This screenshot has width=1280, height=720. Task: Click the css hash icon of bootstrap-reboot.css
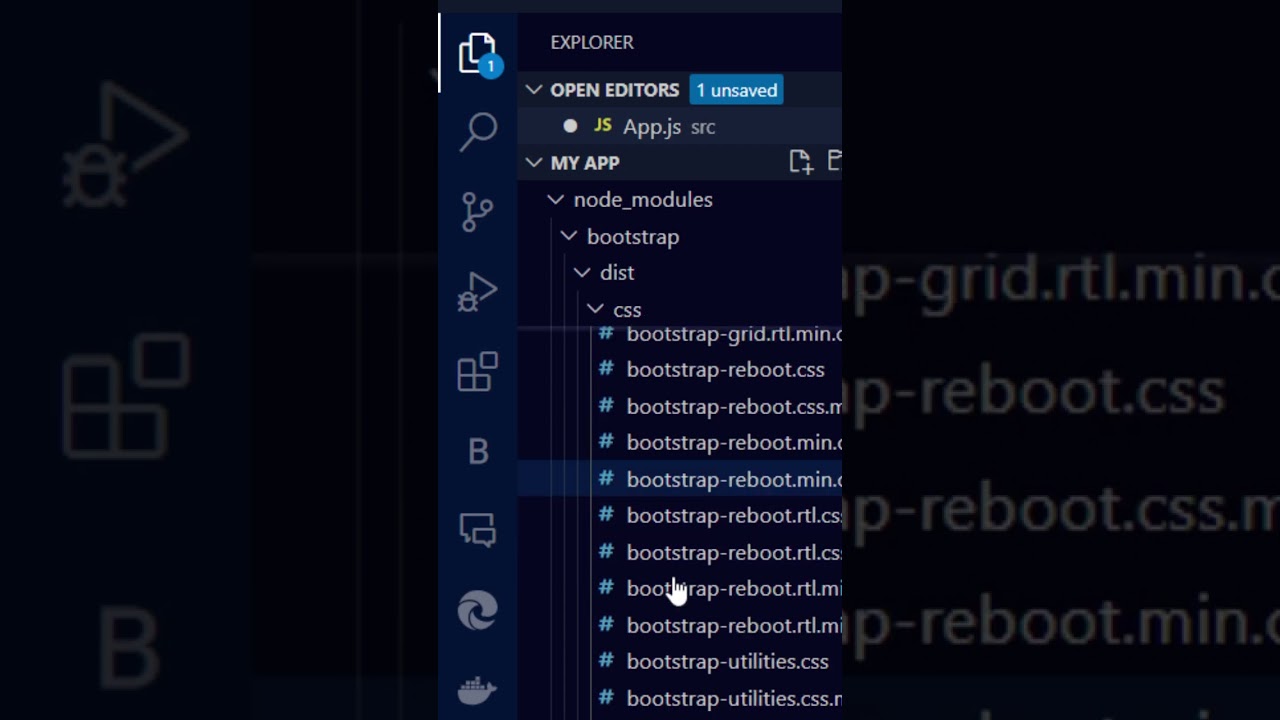[x=606, y=369]
